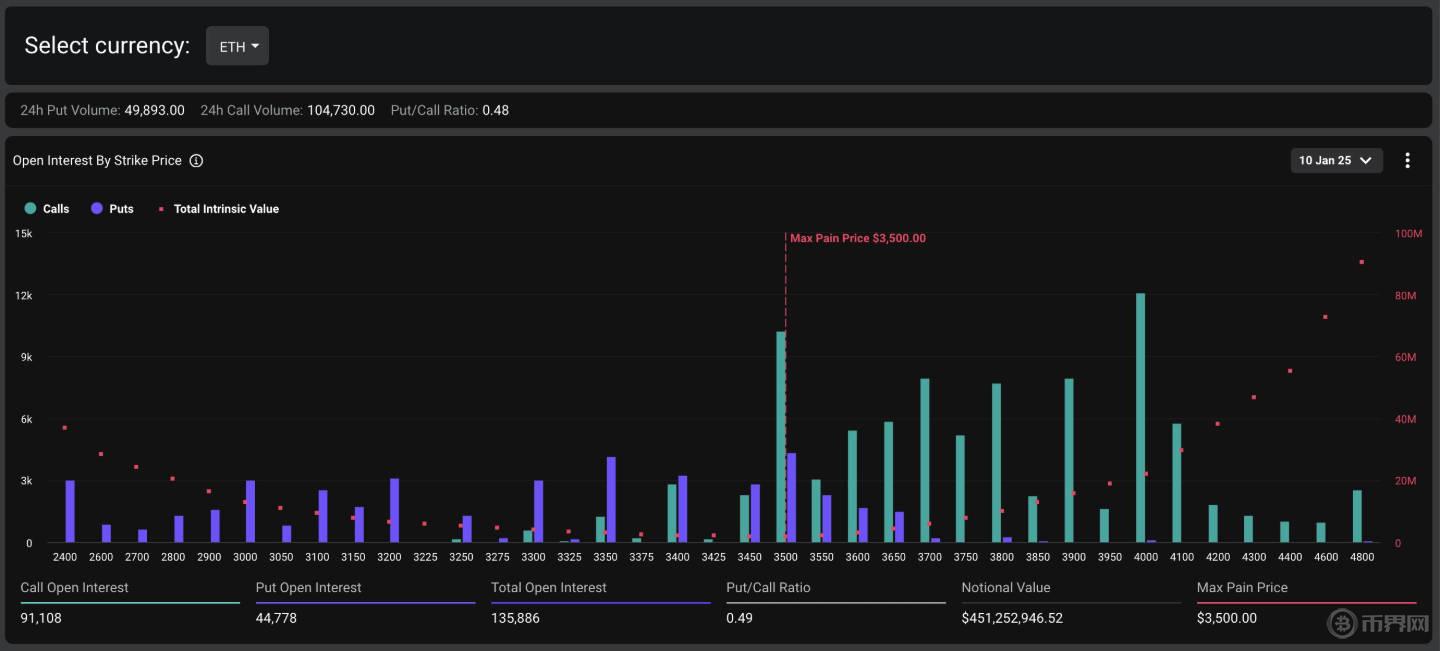Click the watermark logo in bottom-right corner

coord(1381,624)
